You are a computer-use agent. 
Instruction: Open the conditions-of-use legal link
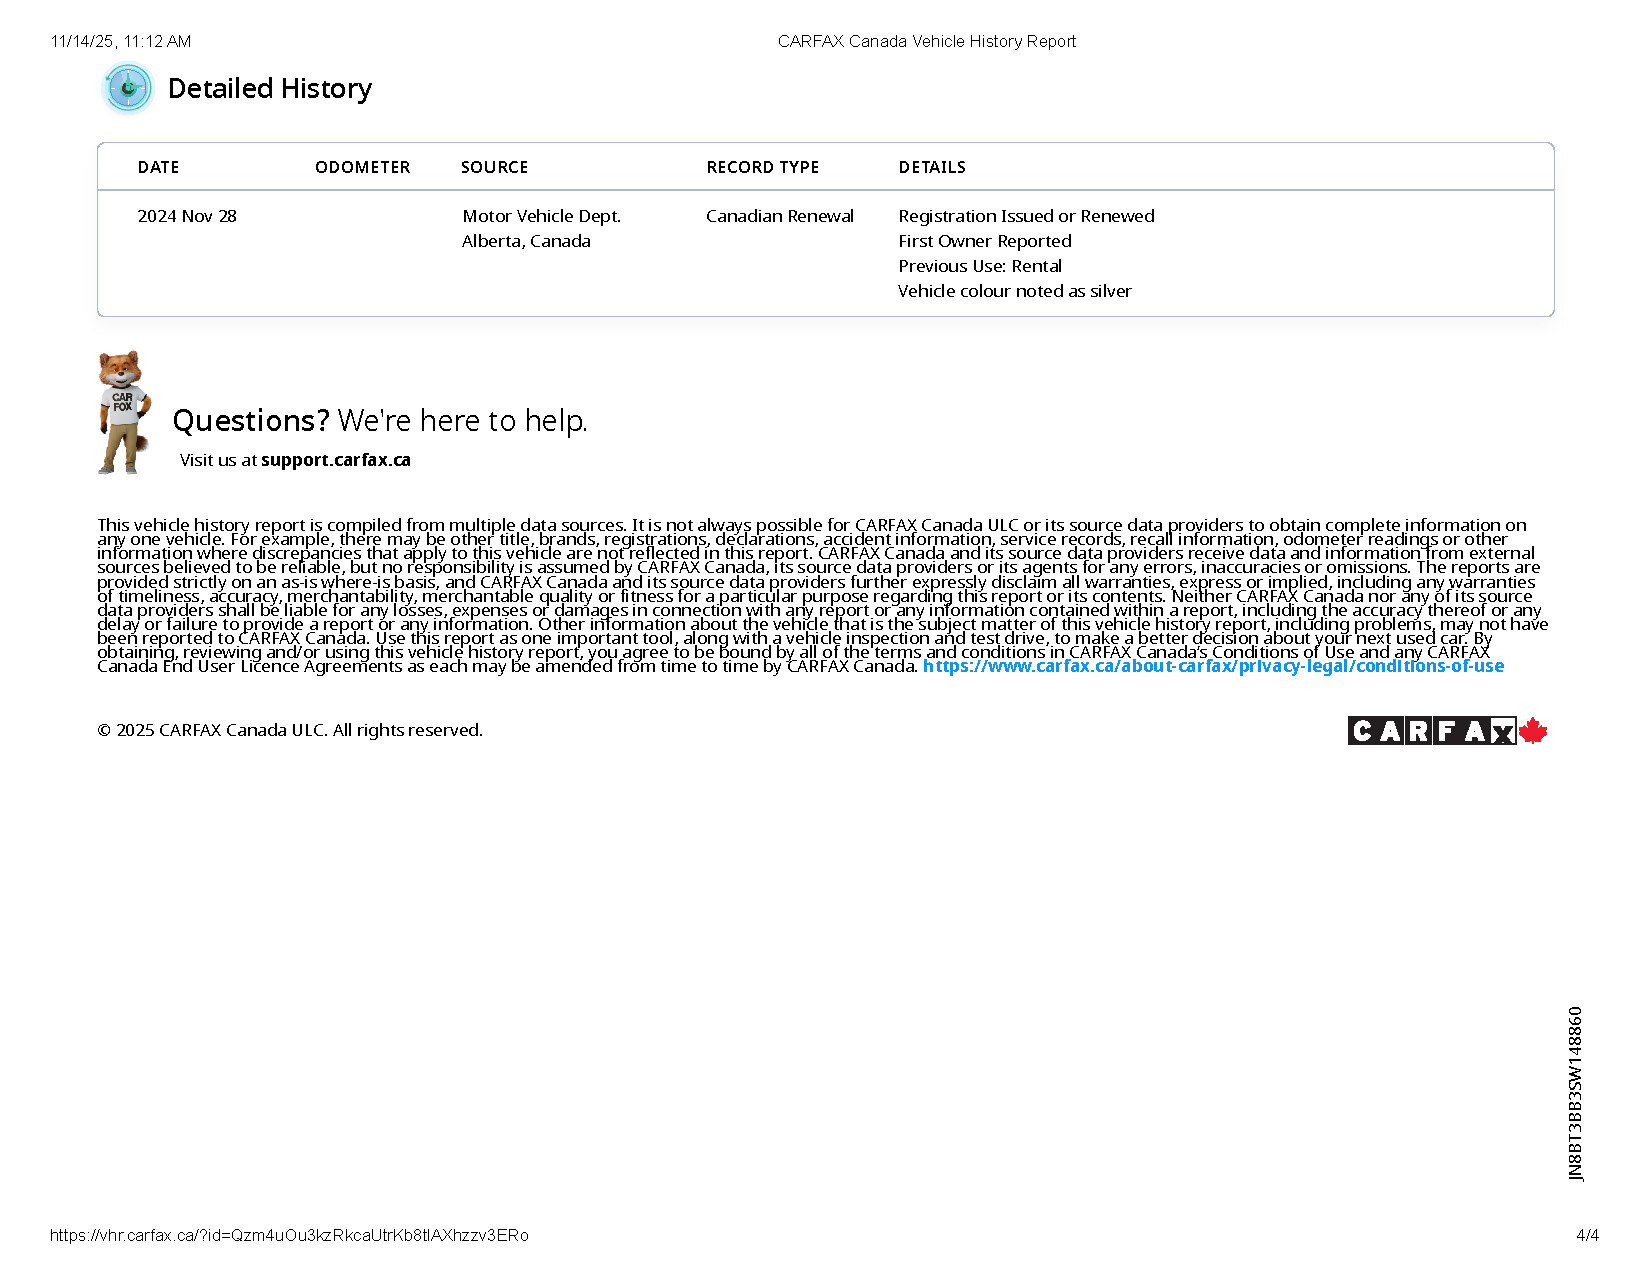tap(1212, 666)
